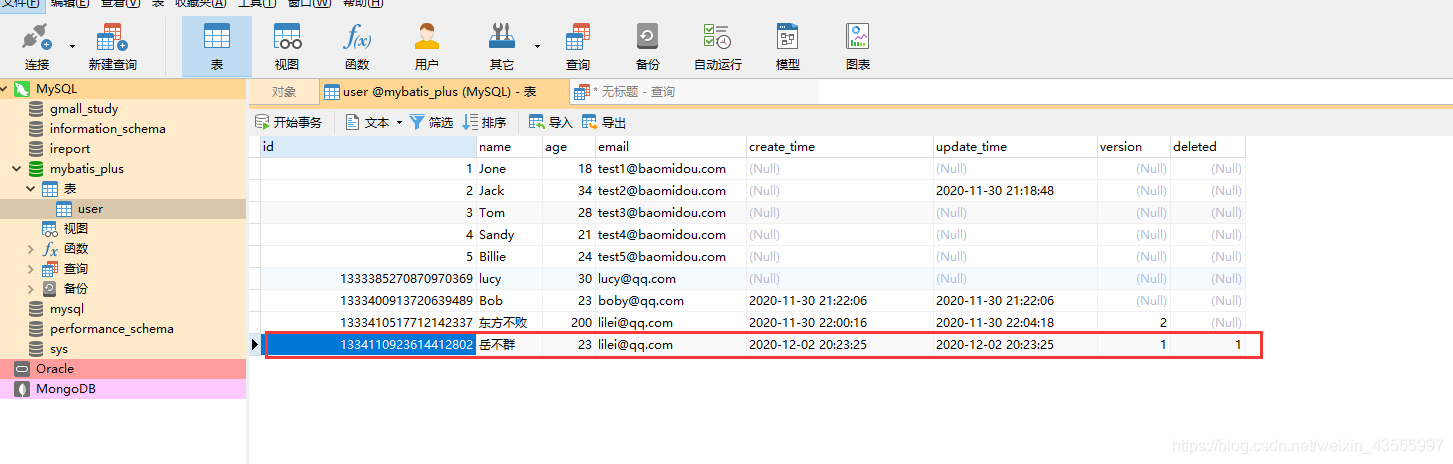Select the email cell boby@qq.com
The width and height of the screenshot is (1453, 464).
coord(671,301)
